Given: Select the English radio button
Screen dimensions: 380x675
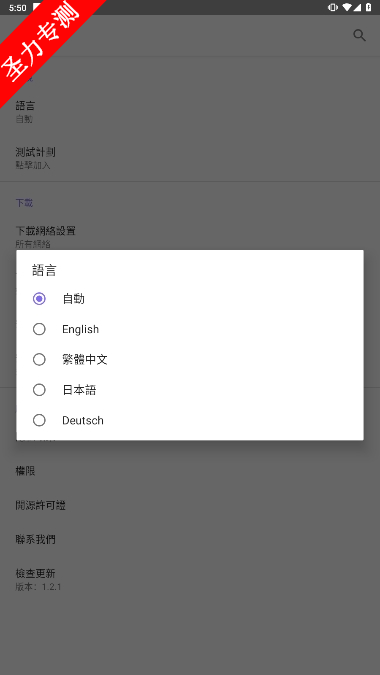Looking at the screenshot, I should point(39,329).
